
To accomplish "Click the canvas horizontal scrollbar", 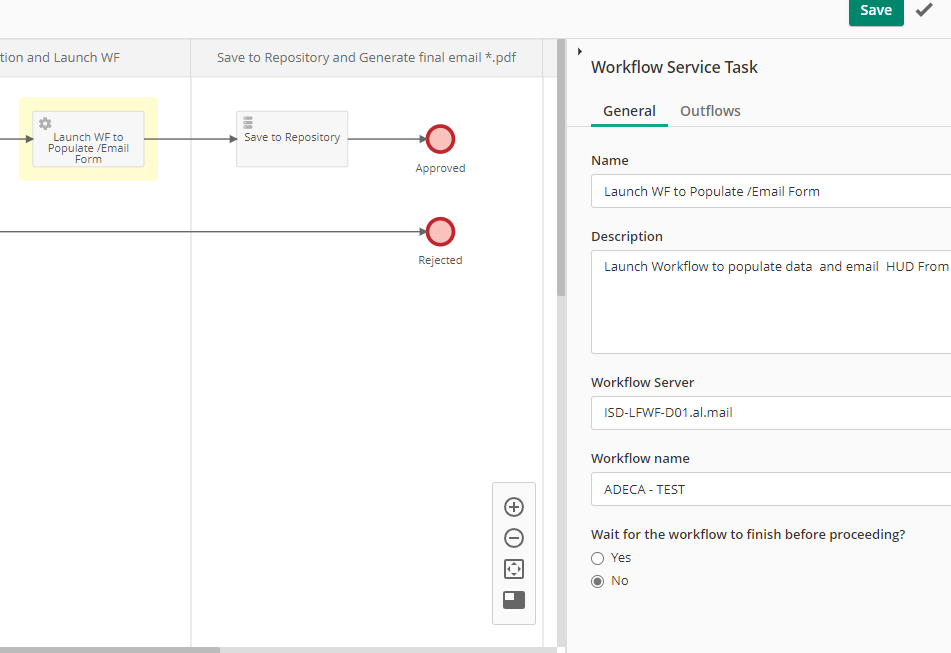I will 110,649.
